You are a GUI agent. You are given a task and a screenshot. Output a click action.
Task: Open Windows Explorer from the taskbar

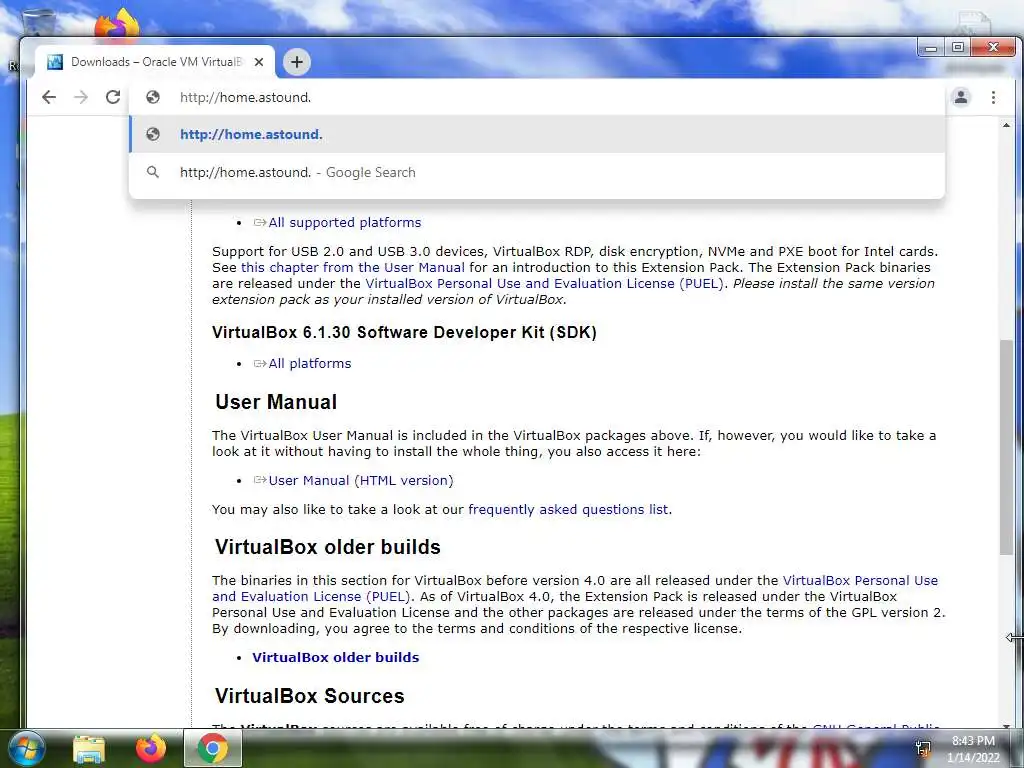(89, 749)
